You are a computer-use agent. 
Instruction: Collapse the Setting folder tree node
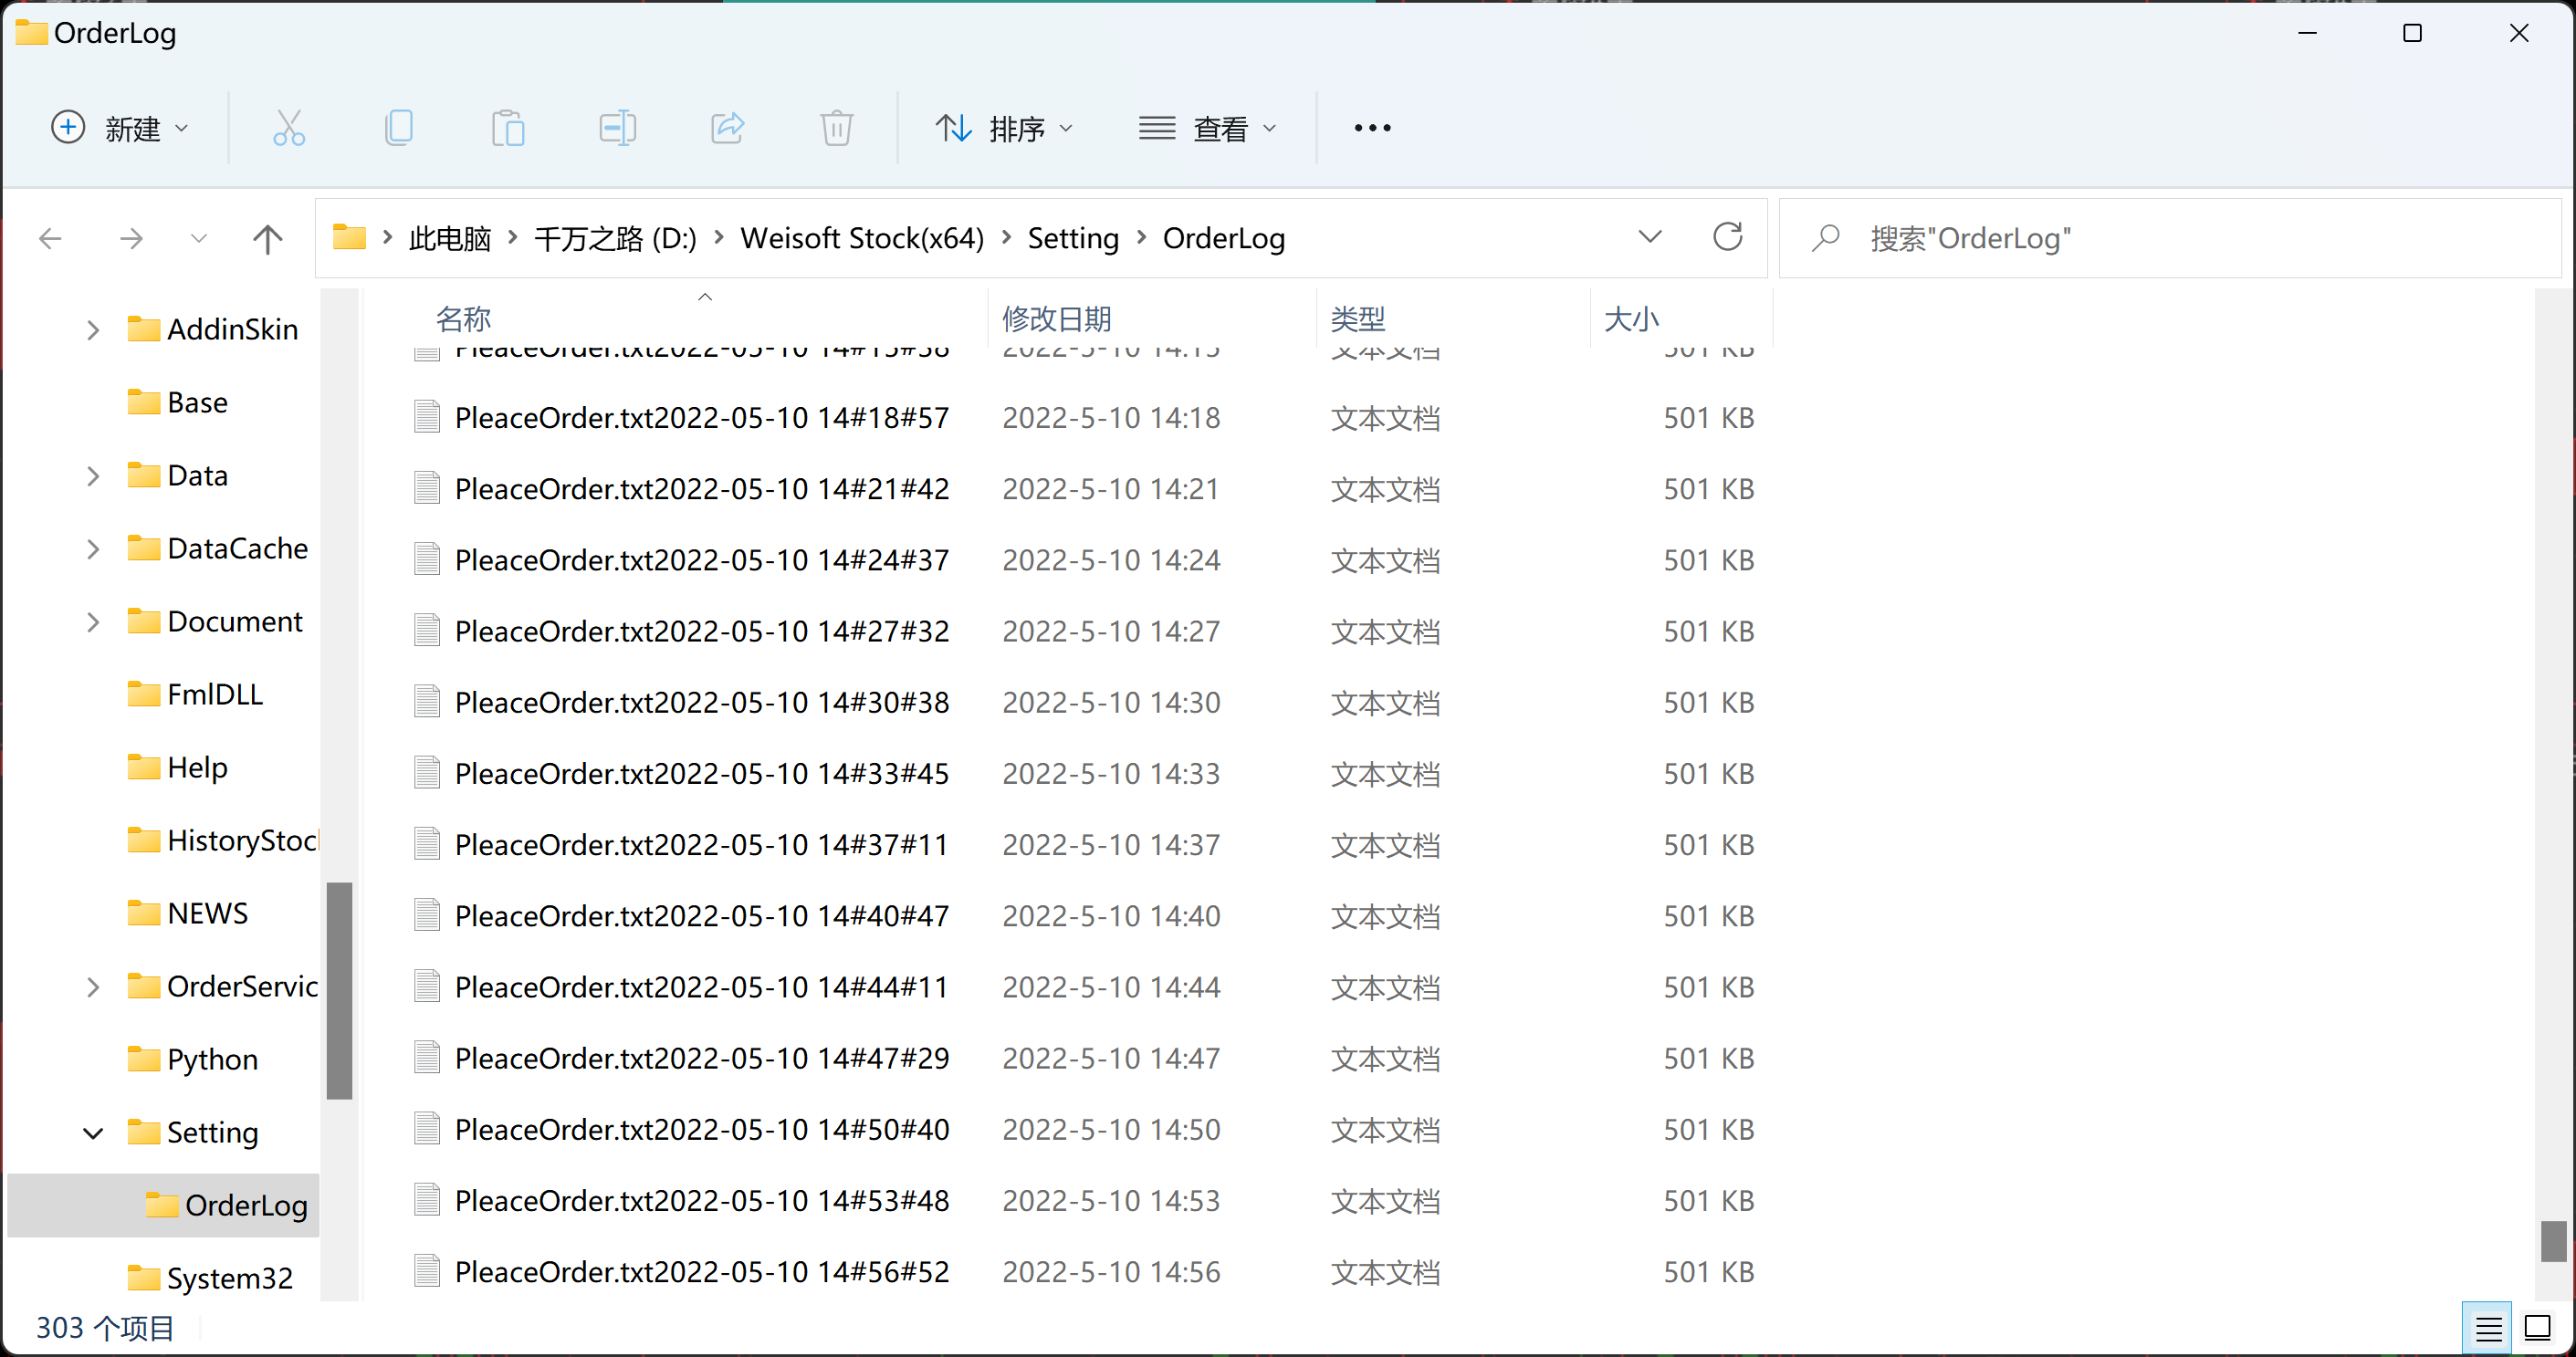(x=93, y=1133)
